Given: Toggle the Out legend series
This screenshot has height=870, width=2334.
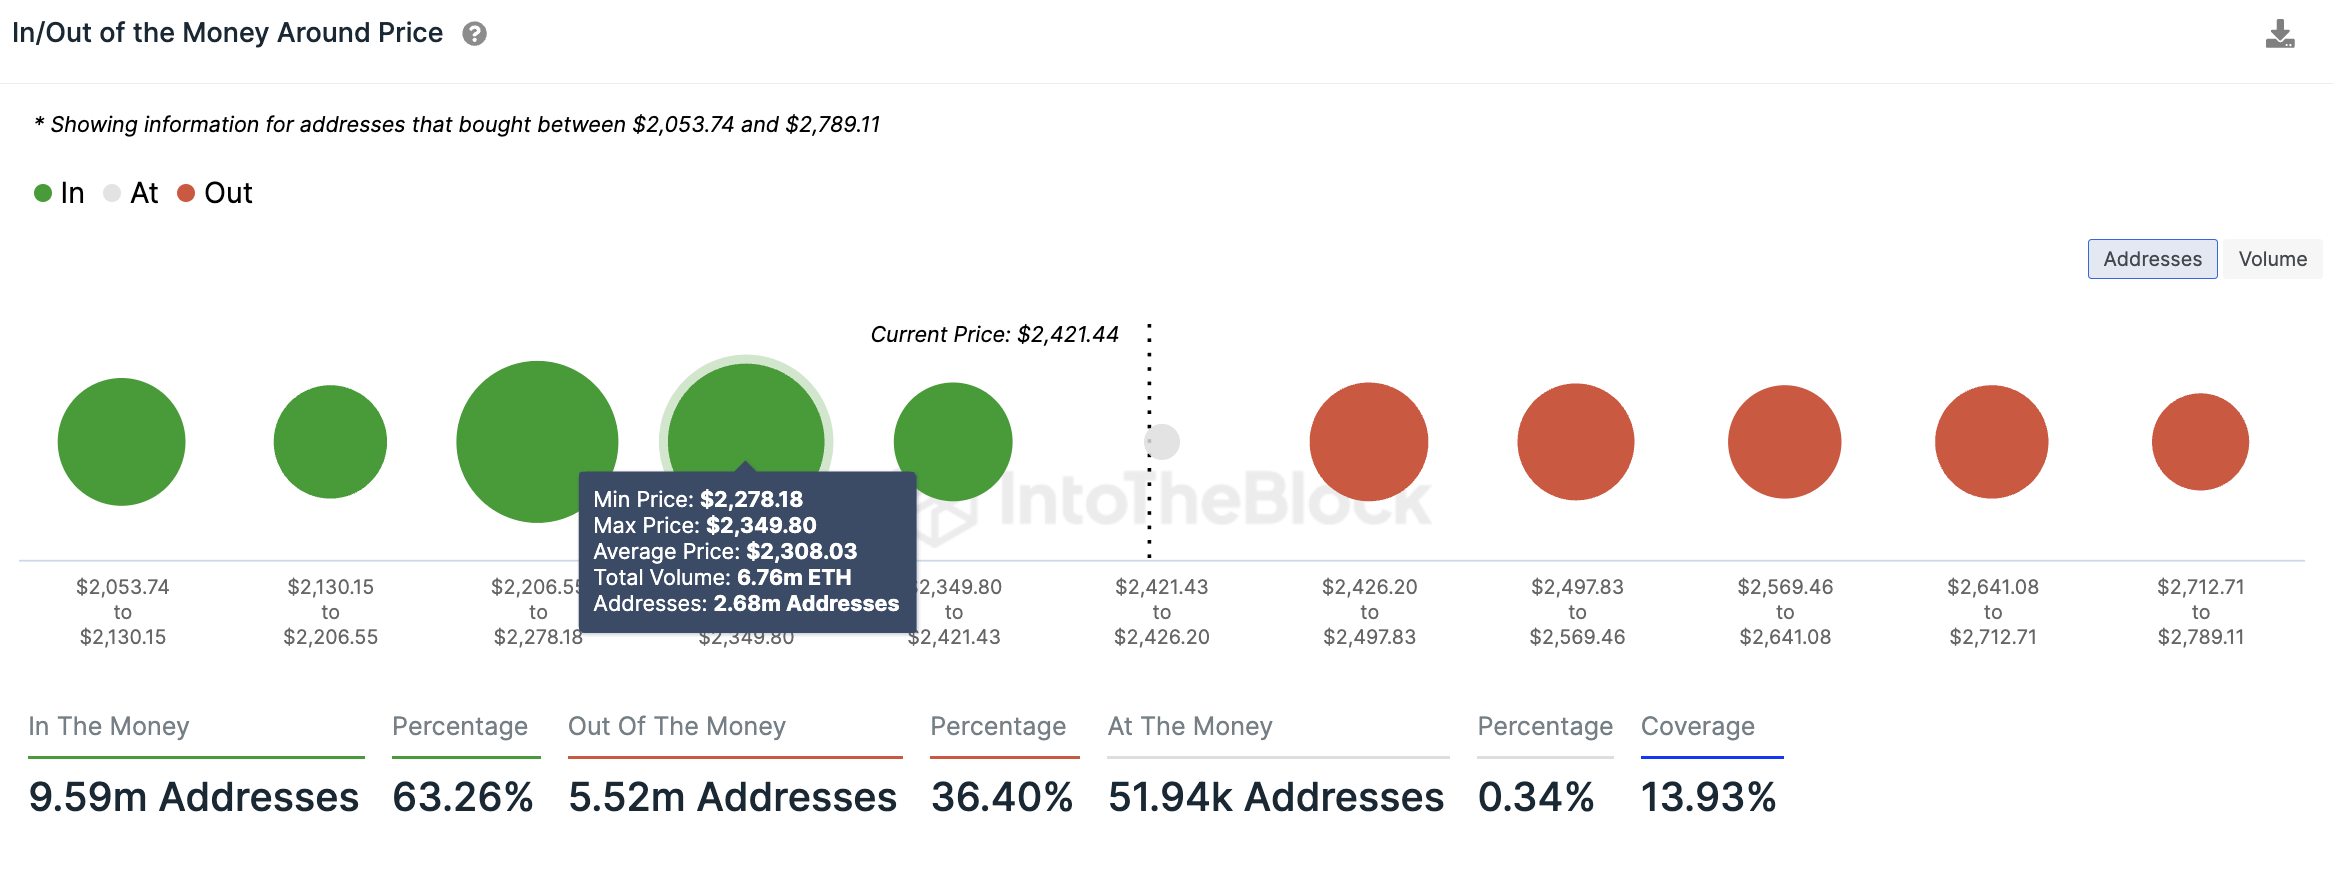Looking at the screenshot, I should point(215,193).
